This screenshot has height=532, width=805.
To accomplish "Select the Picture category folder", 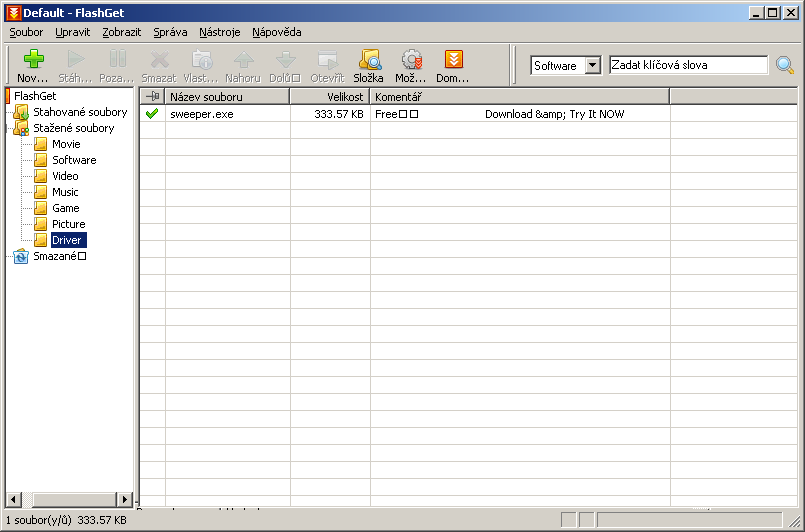I will [x=68, y=224].
